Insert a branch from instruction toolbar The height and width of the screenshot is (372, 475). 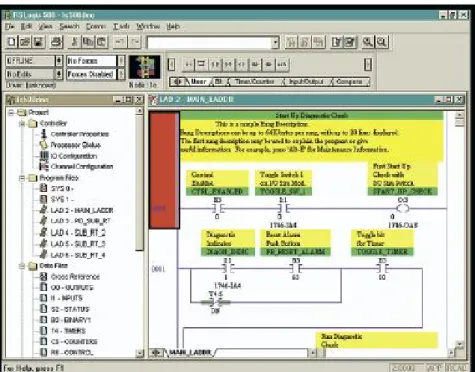click(x=202, y=64)
